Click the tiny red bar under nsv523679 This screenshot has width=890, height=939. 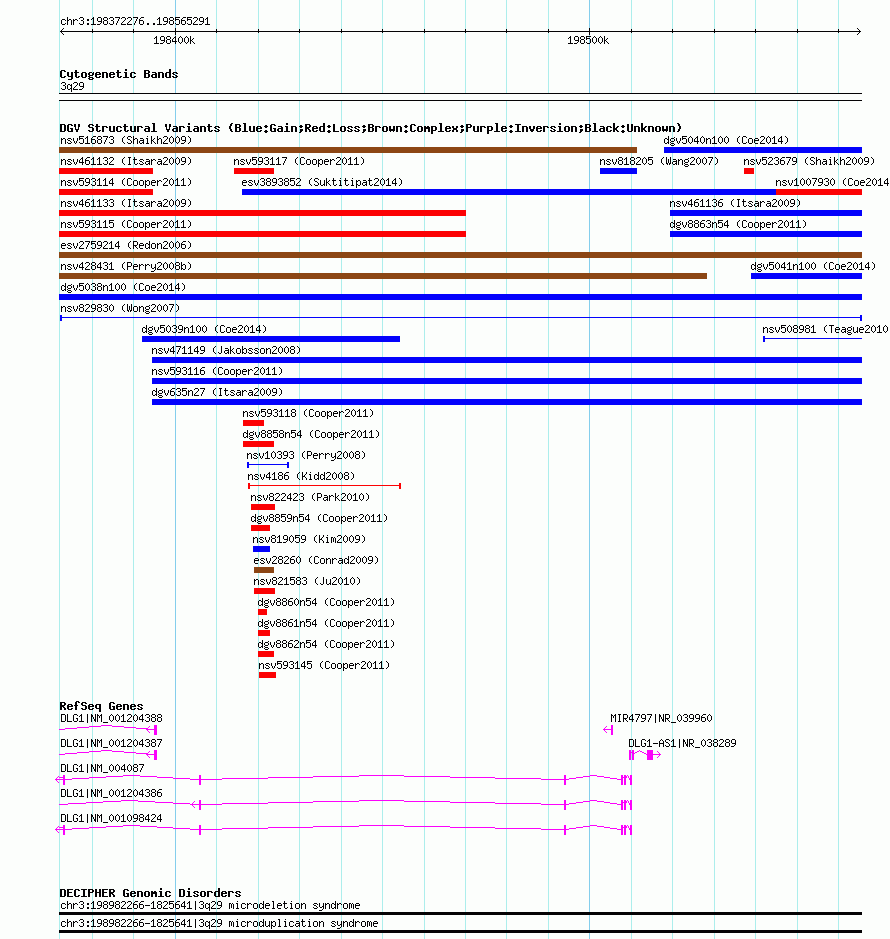coord(749,171)
